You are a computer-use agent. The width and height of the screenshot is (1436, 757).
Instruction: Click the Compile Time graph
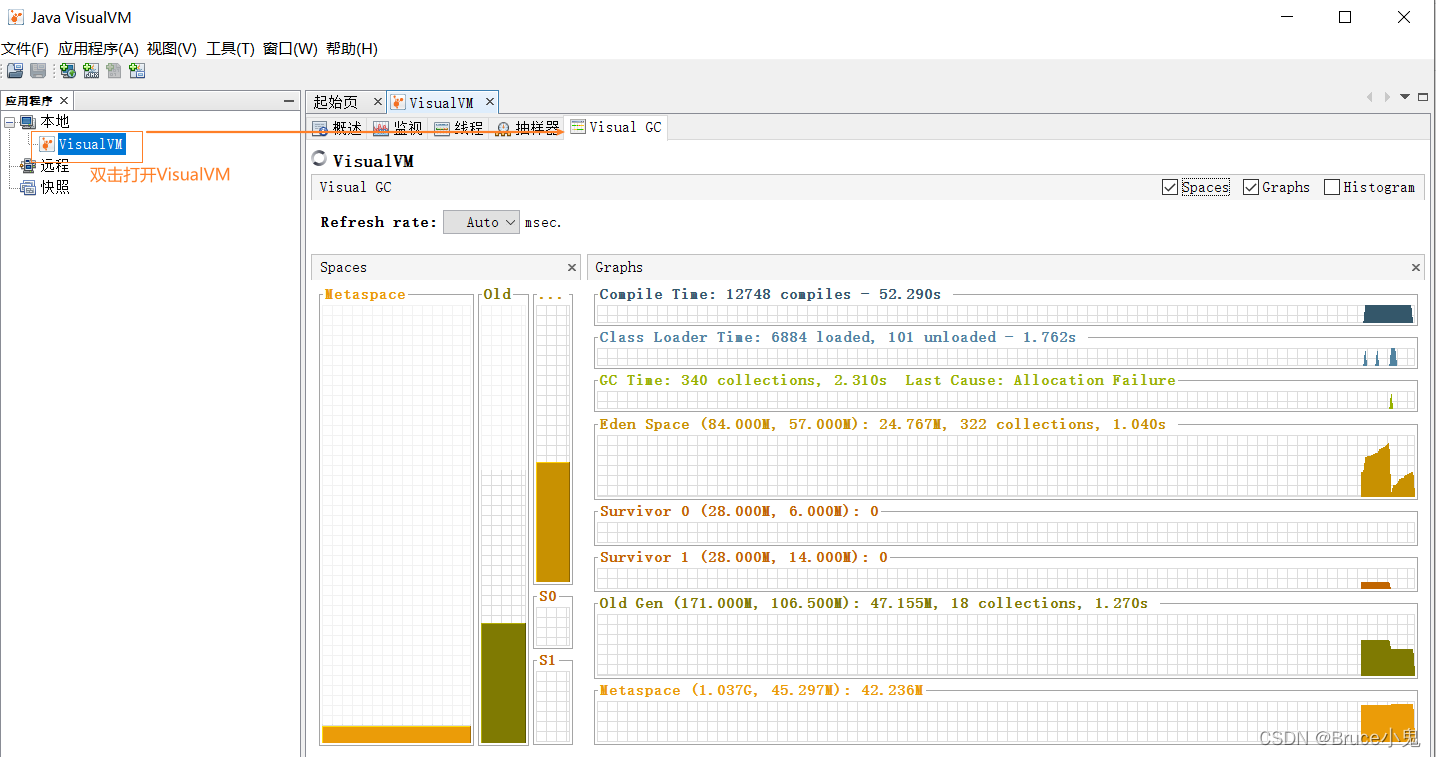tap(1005, 314)
